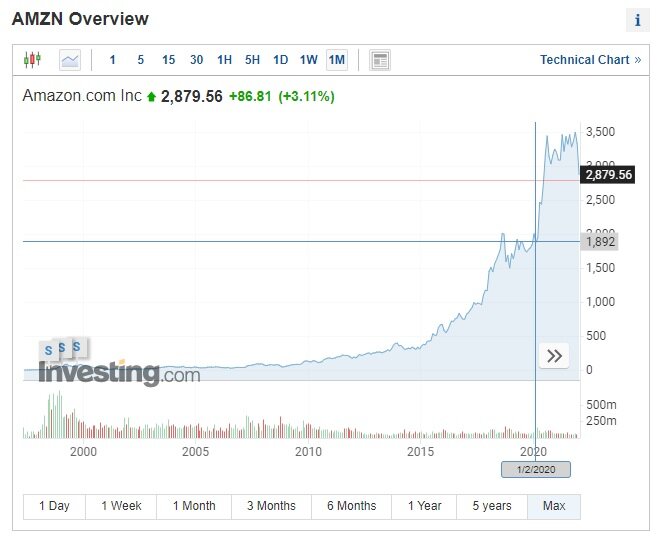Click the first S split marker
The image size is (665, 545).
coord(48,350)
